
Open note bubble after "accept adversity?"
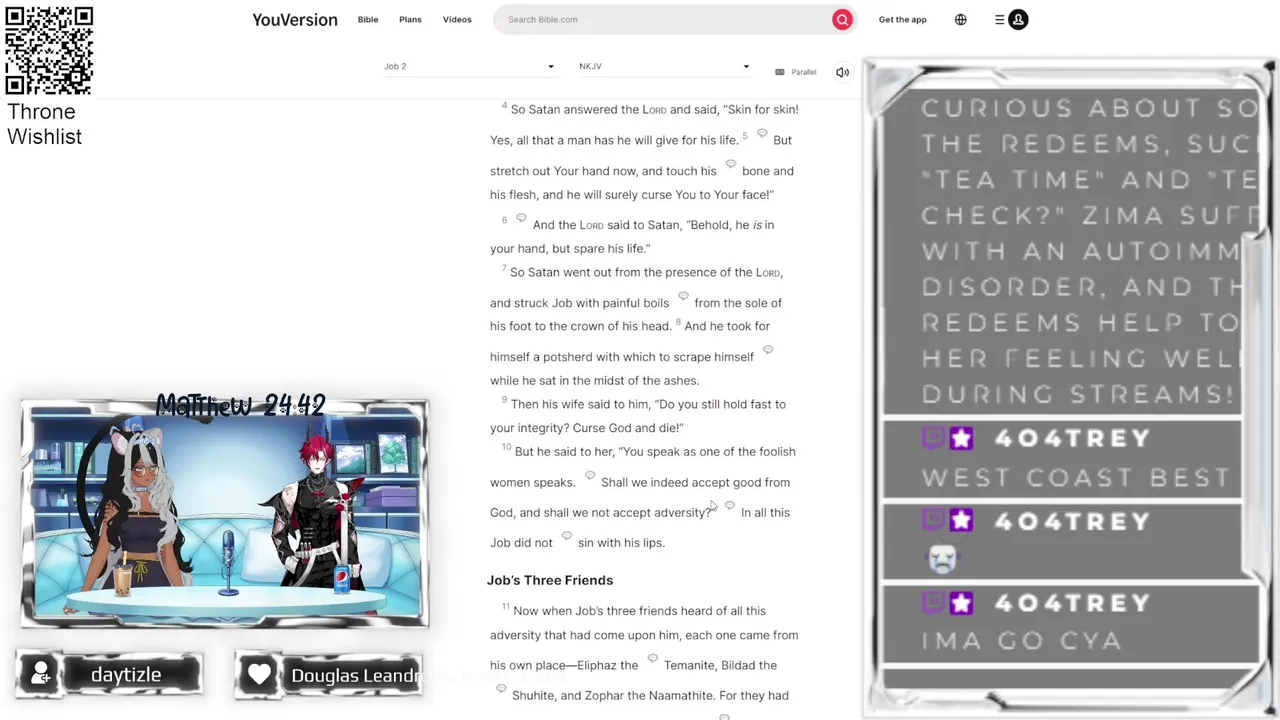[x=729, y=506]
